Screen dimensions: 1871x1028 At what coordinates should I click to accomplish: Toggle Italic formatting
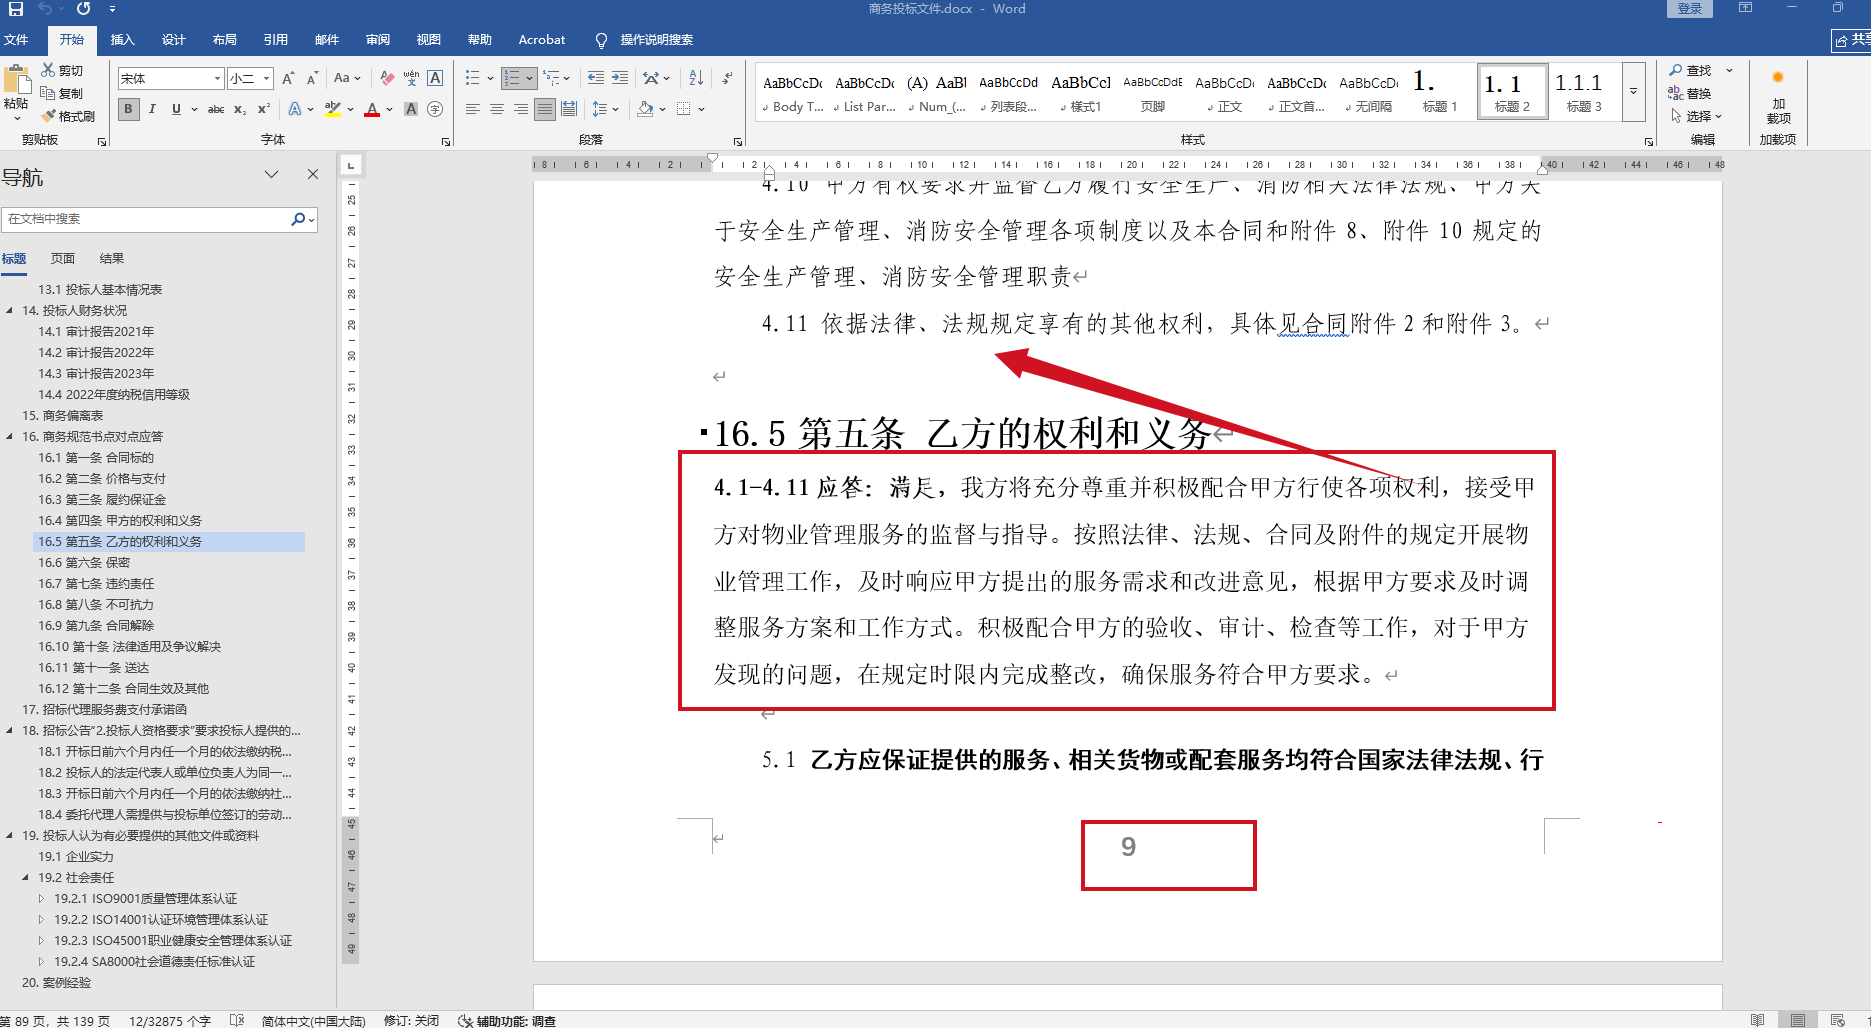tap(152, 109)
